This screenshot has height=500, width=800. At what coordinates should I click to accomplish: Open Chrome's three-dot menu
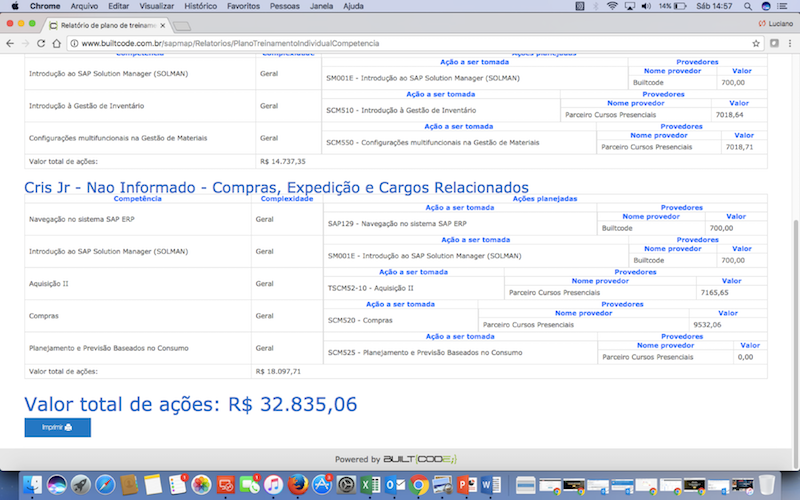(x=790, y=43)
